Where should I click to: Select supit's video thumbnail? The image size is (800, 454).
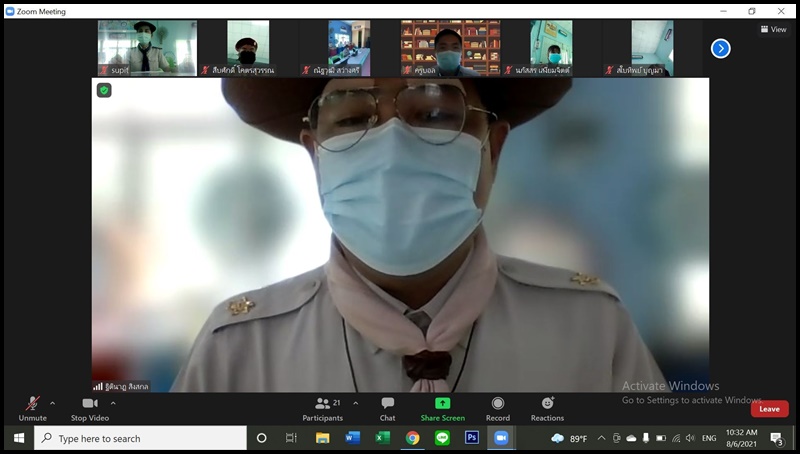tap(147, 48)
